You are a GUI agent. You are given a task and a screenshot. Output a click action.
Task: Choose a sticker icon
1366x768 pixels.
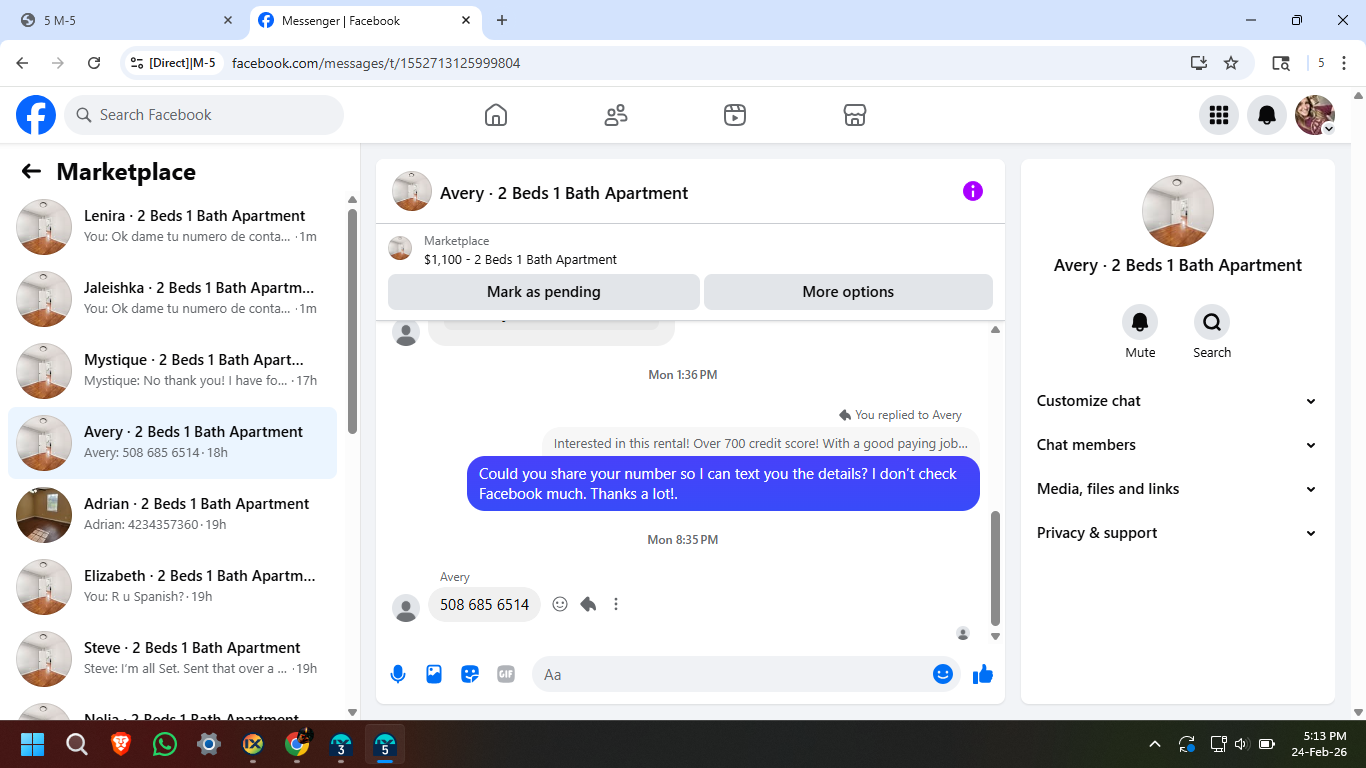pyautogui.click(x=470, y=674)
